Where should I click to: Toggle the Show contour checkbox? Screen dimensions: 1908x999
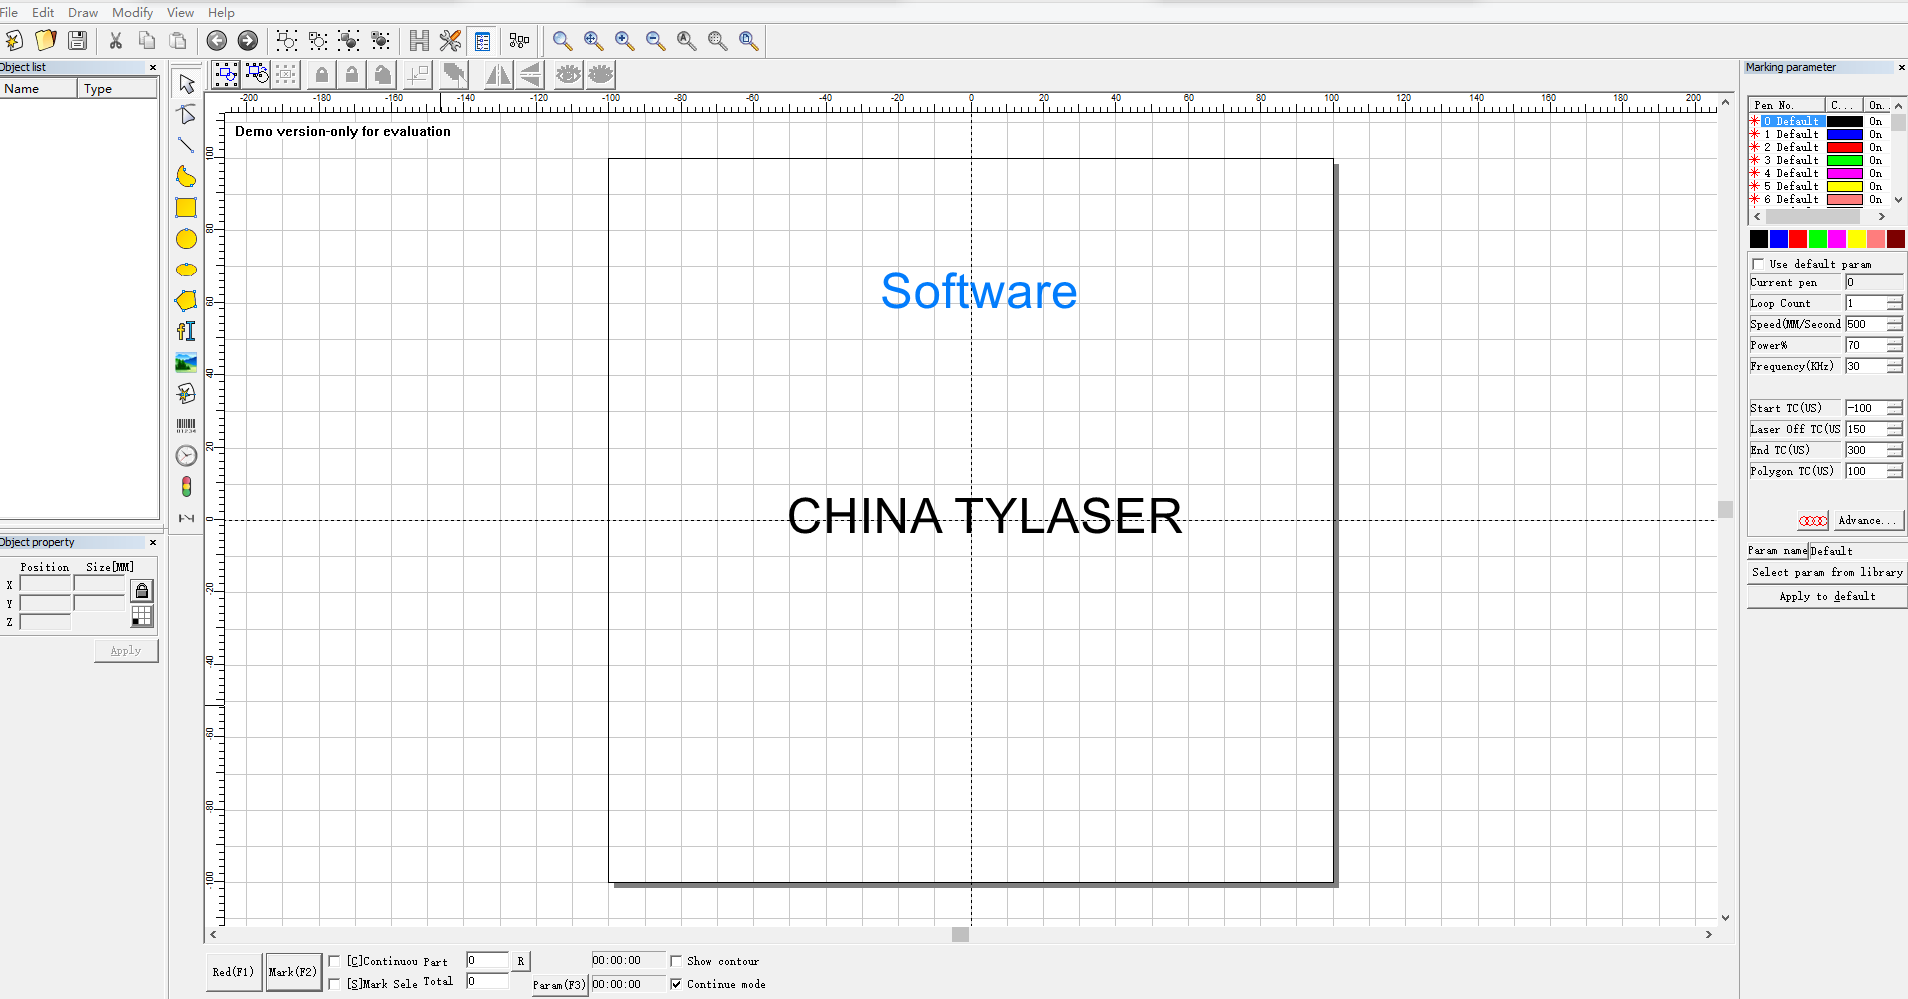(676, 961)
